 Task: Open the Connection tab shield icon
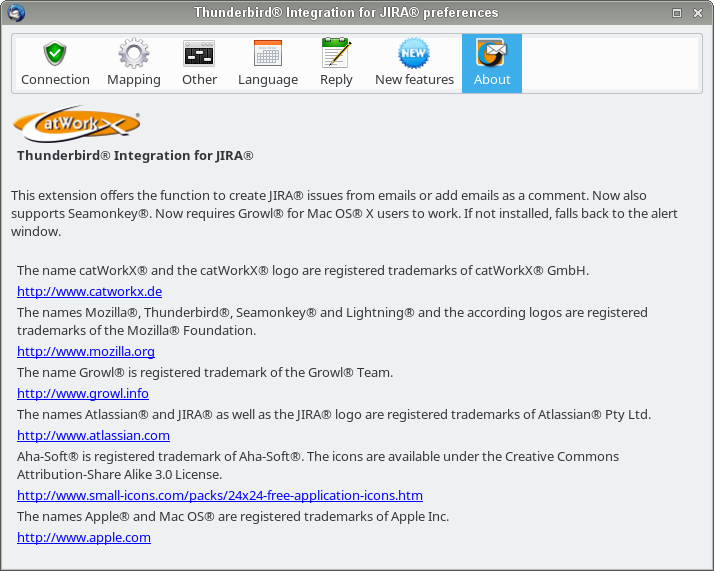[55, 53]
